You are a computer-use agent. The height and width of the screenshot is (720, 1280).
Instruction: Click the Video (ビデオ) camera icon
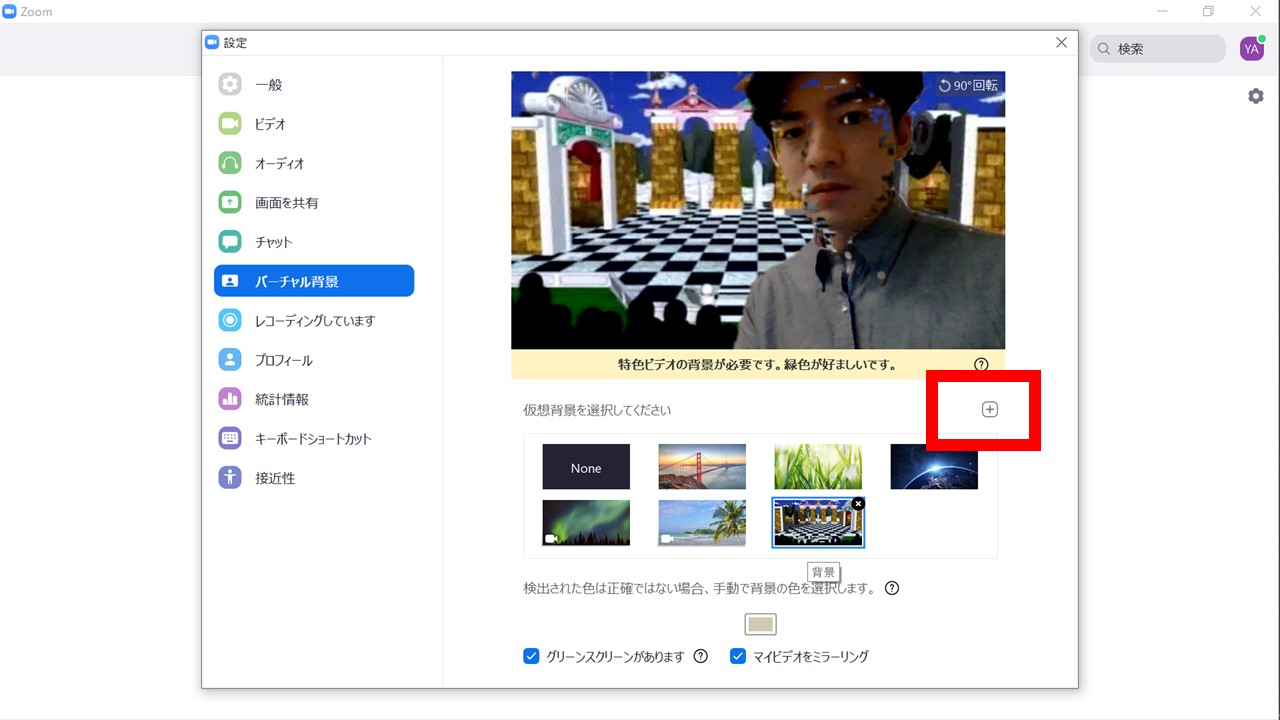(x=230, y=124)
